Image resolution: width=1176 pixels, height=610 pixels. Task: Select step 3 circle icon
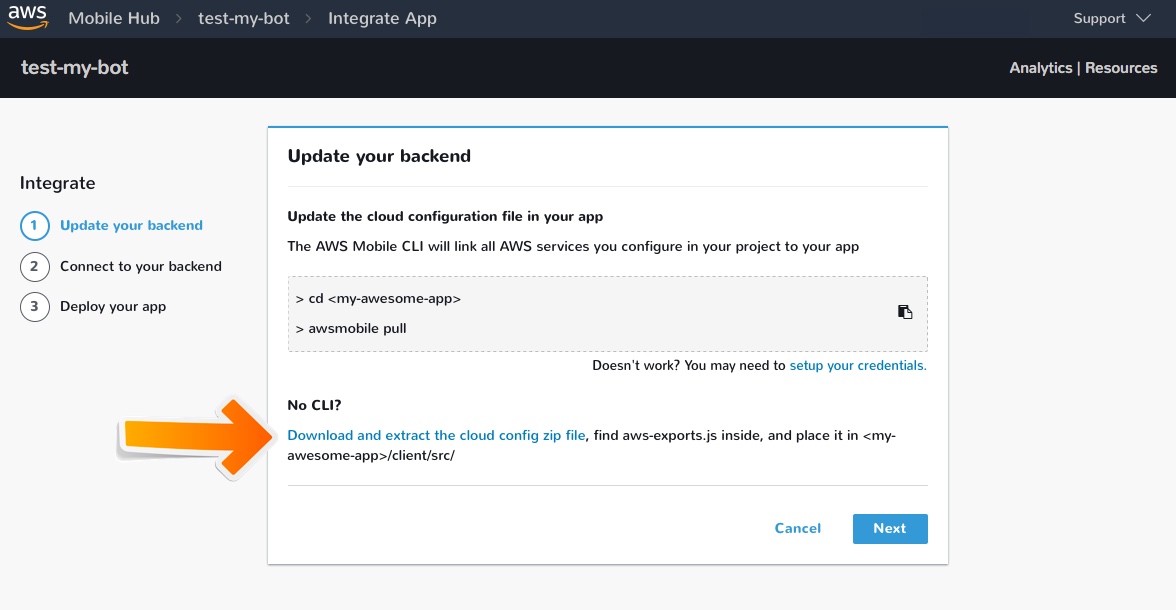tap(34, 307)
